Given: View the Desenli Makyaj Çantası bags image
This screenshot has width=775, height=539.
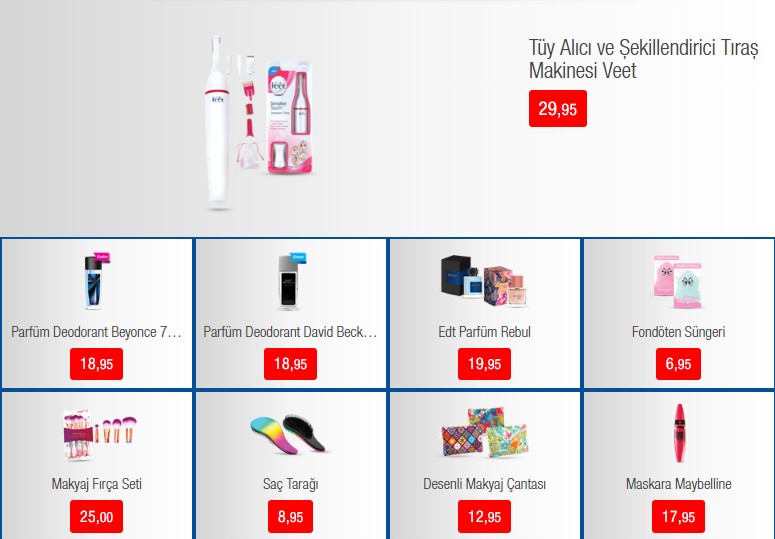Looking at the screenshot, I should coord(484,433).
